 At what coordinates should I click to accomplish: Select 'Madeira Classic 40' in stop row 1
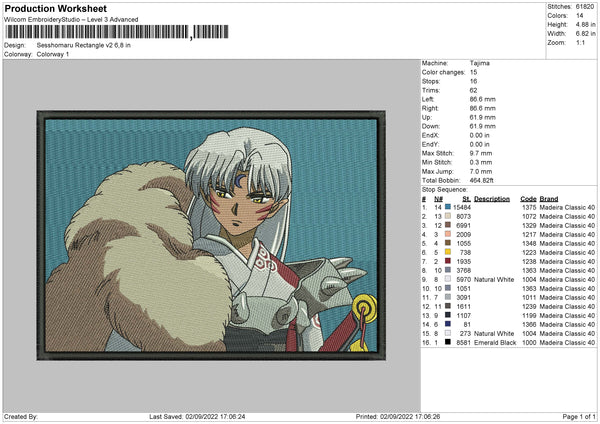[x=567, y=207]
